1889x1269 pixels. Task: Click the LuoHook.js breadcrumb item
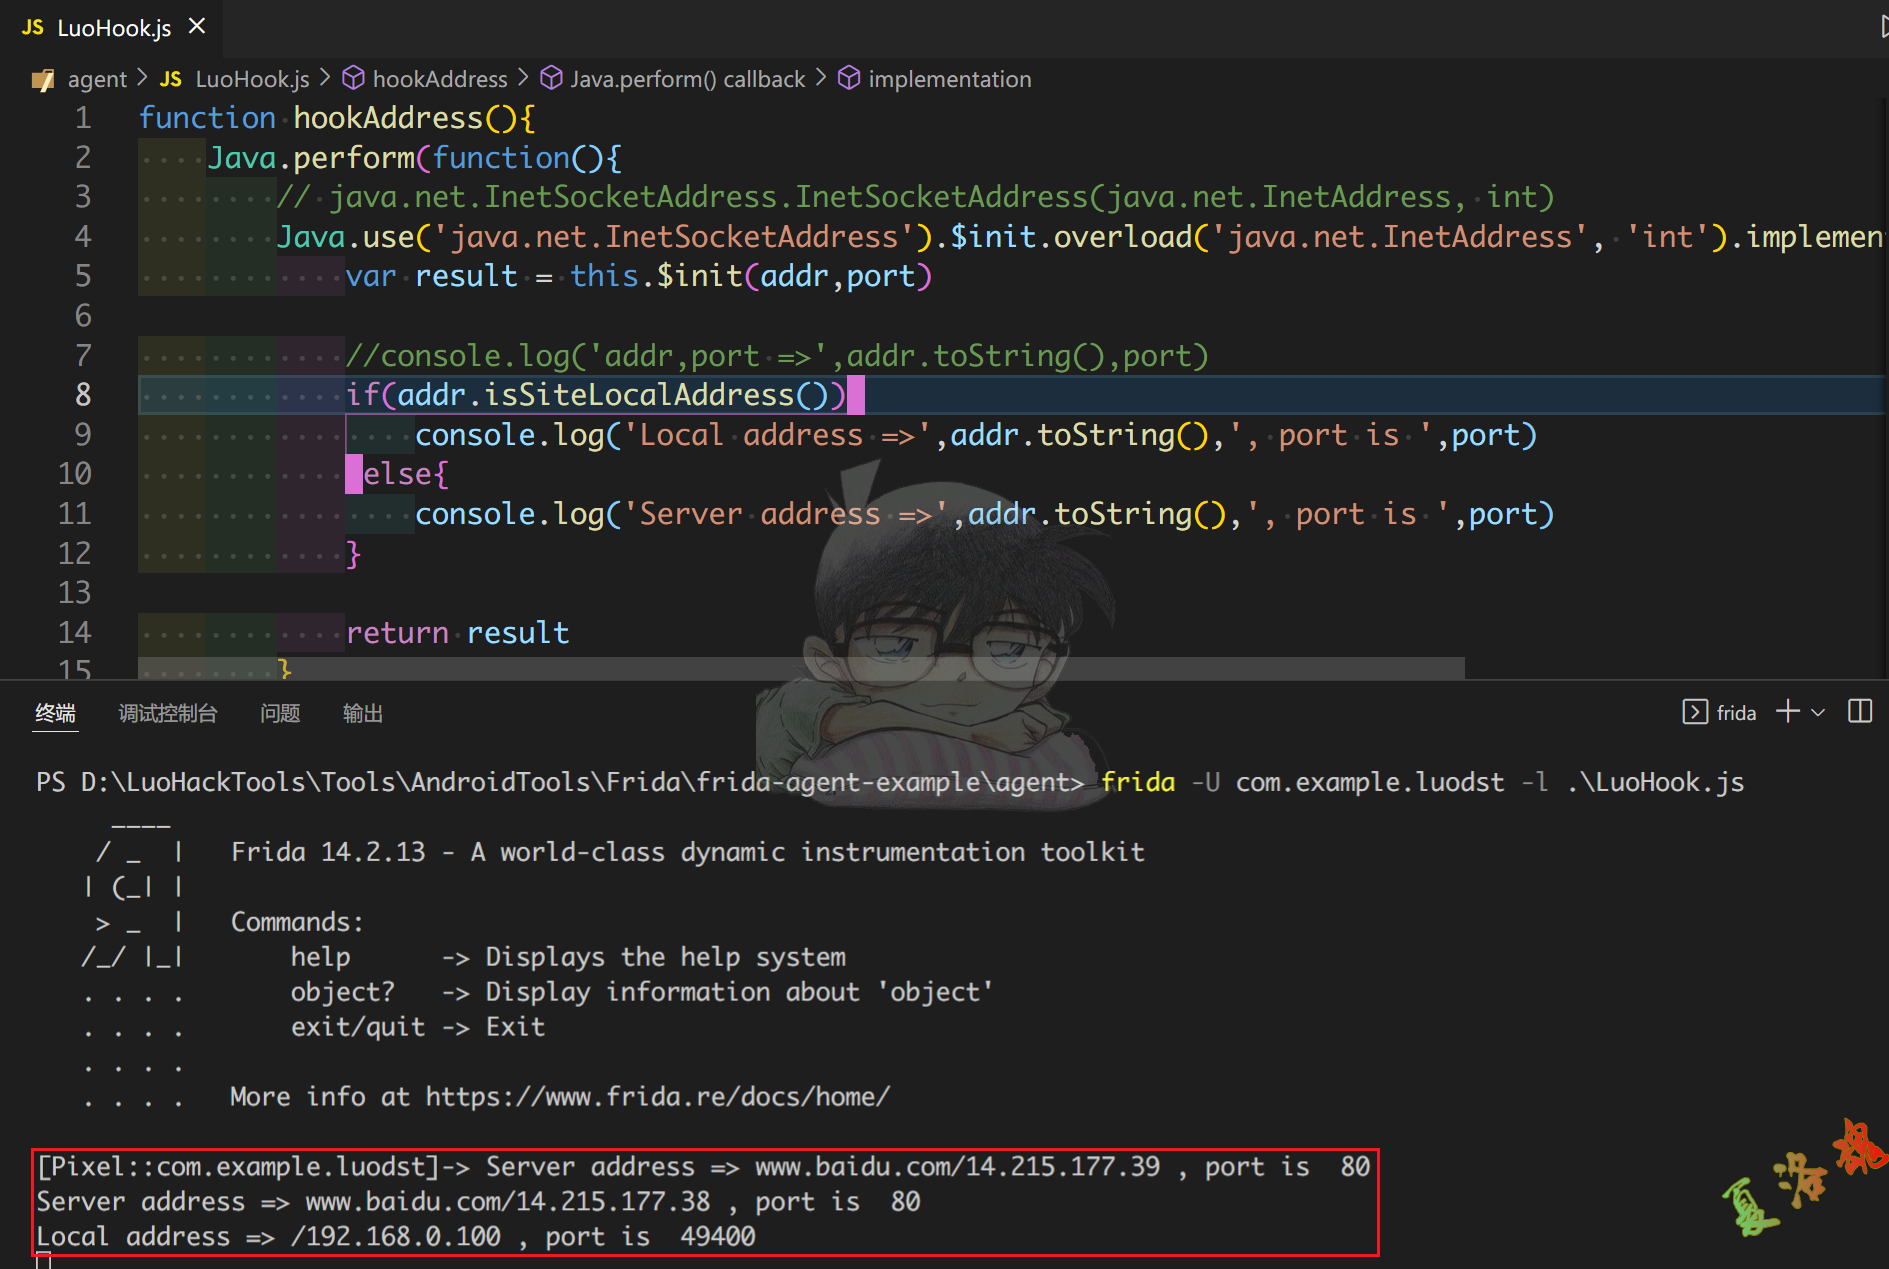coord(251,80)
